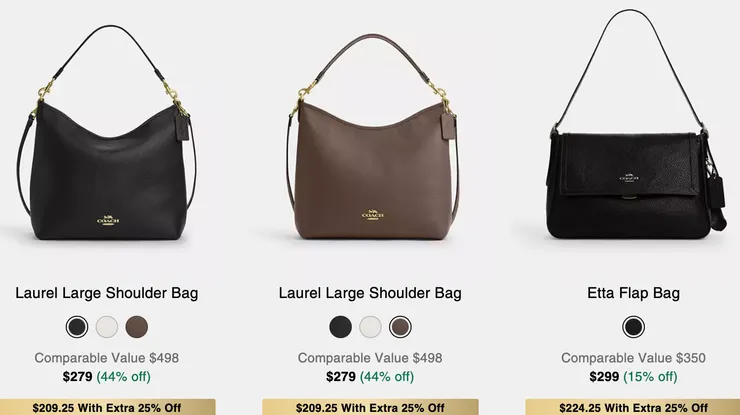Click the Comparable Value $350 text
This screenshot has height=415, width=740.
pos(633,358)
